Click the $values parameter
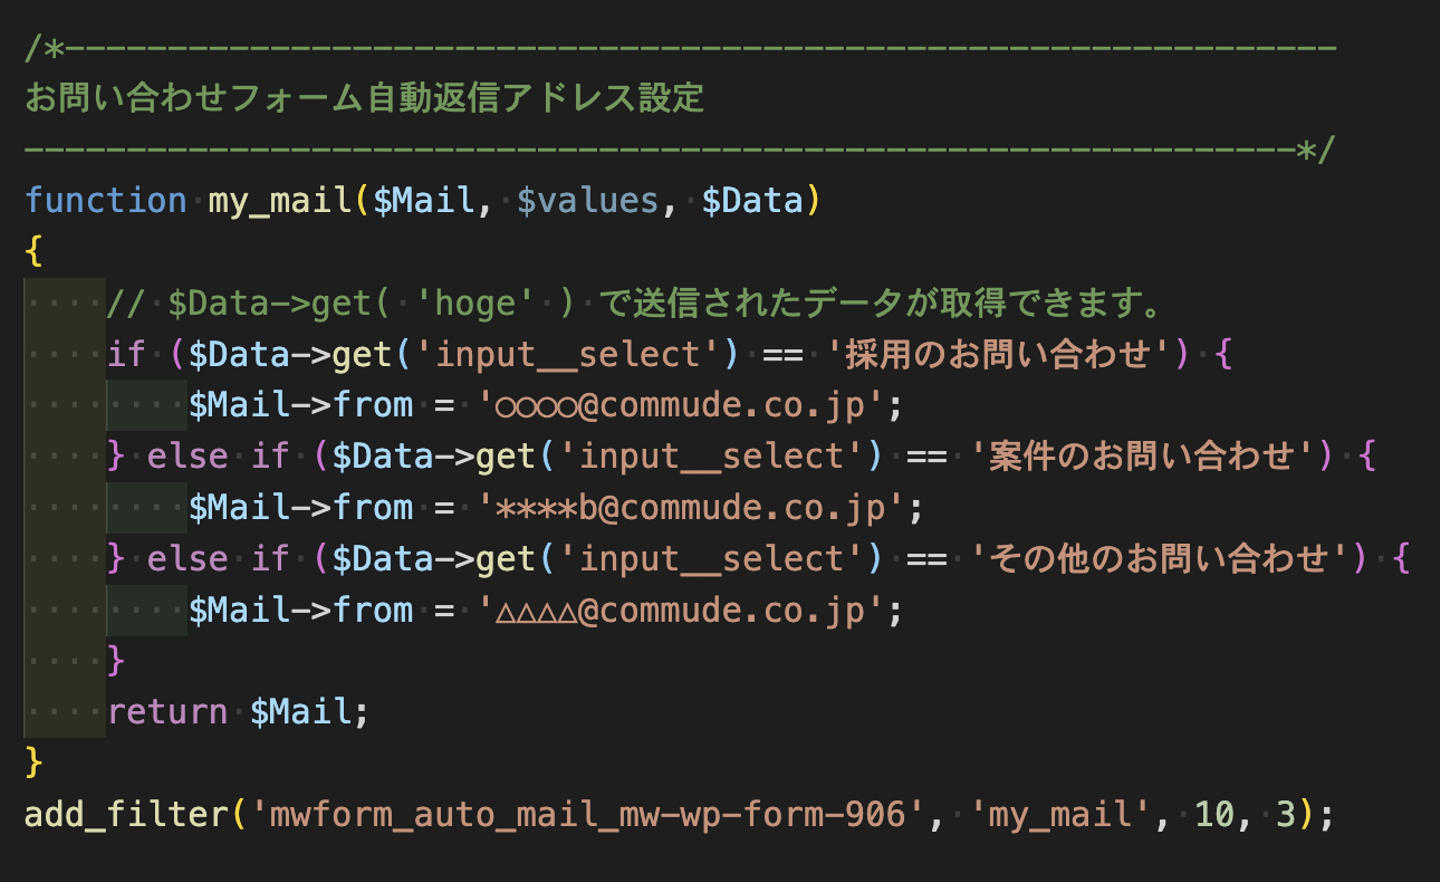Viewport: 1440px width, 882px height. (x=587, y=200)
